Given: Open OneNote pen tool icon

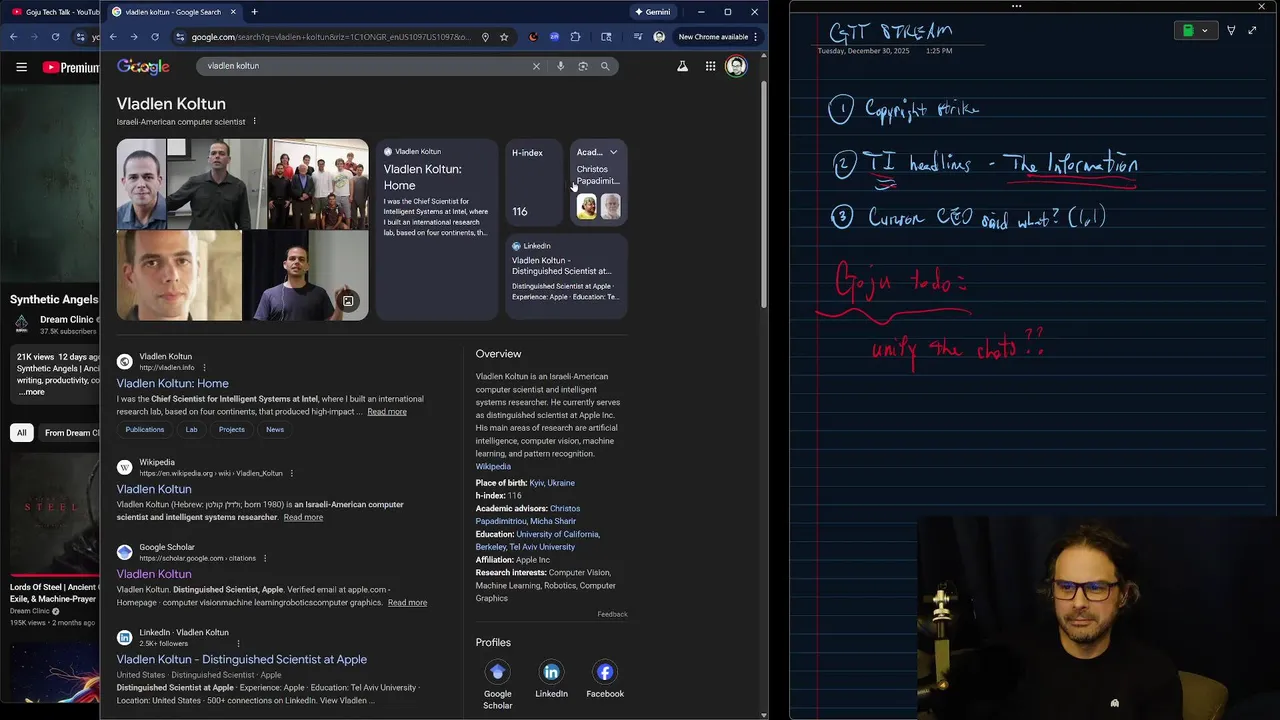Looking at the screenshot, I should [x=1231, y=31].
